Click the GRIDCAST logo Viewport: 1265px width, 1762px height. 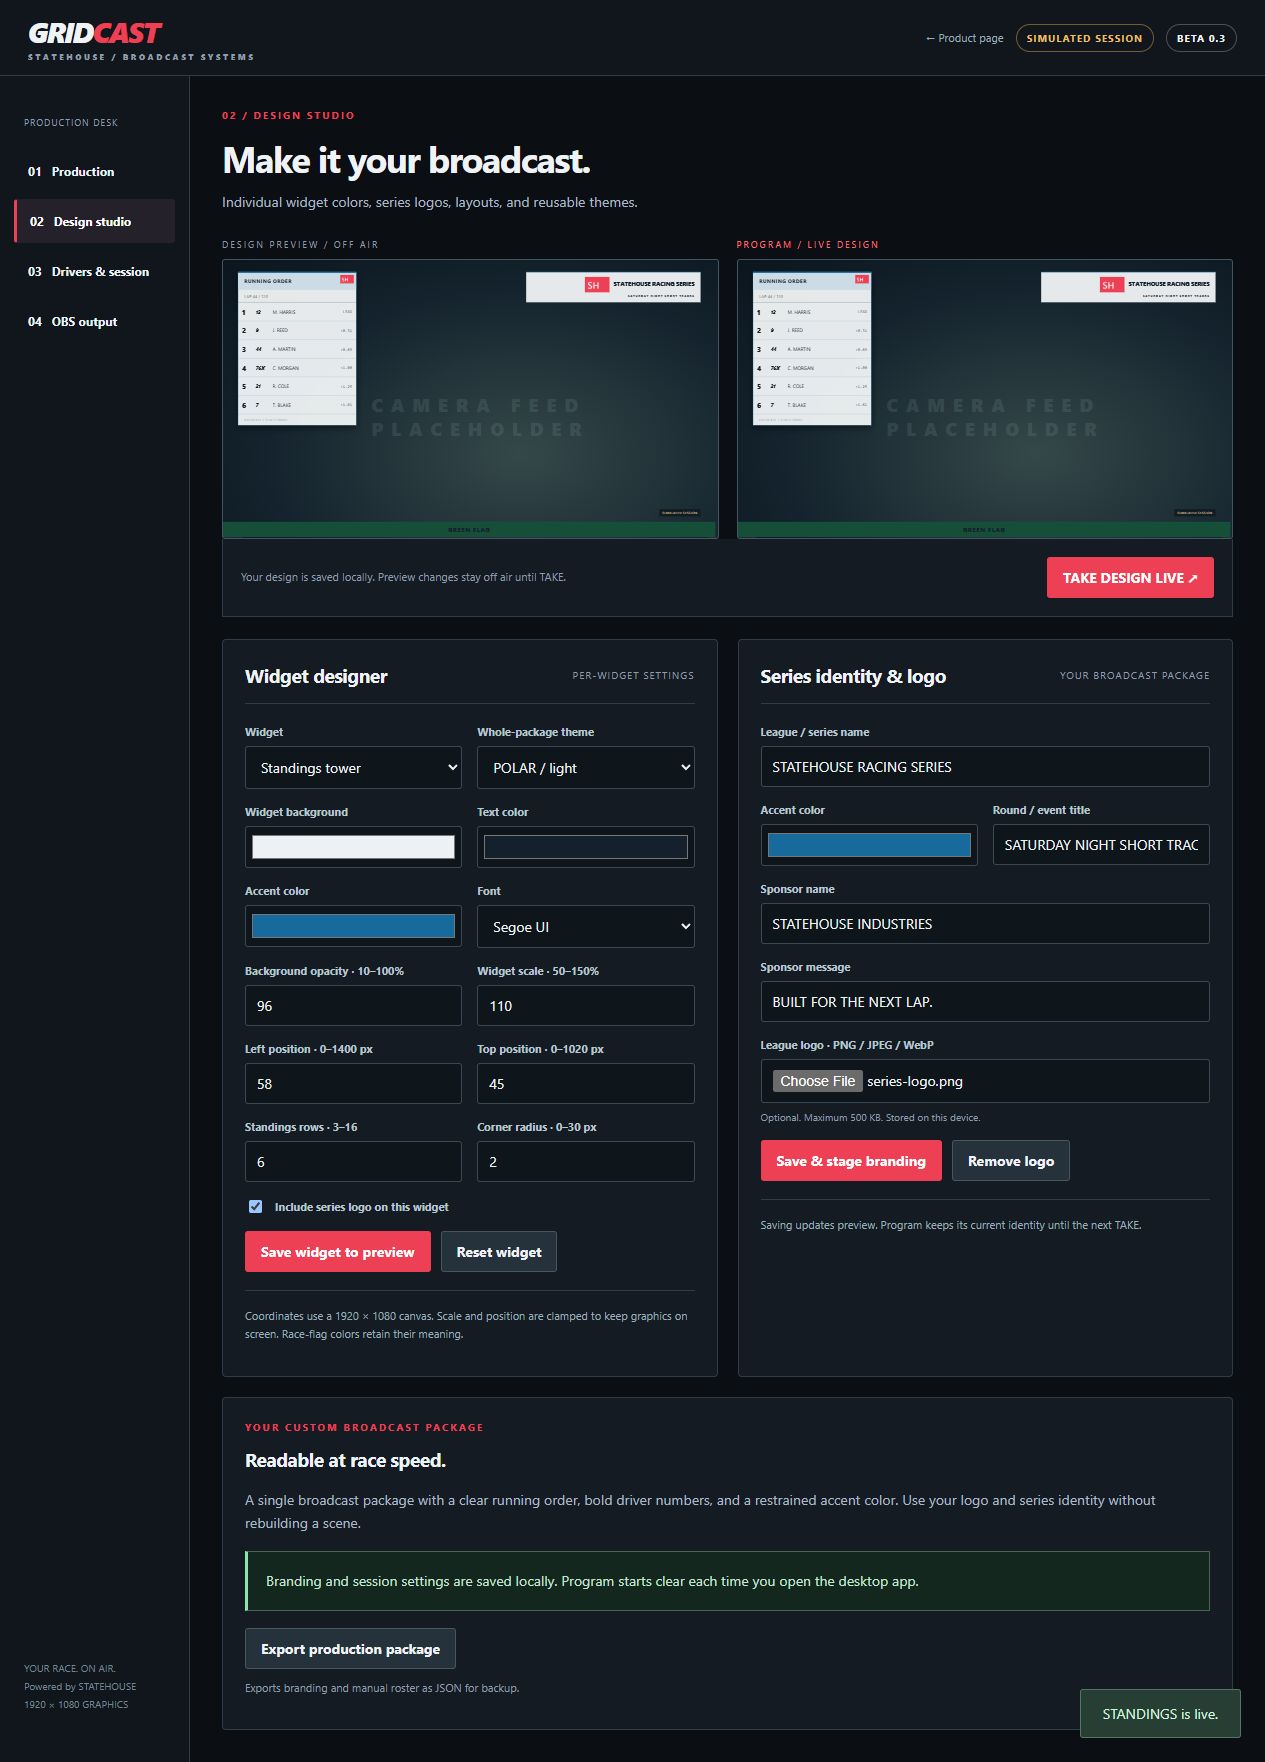point(95,33)
